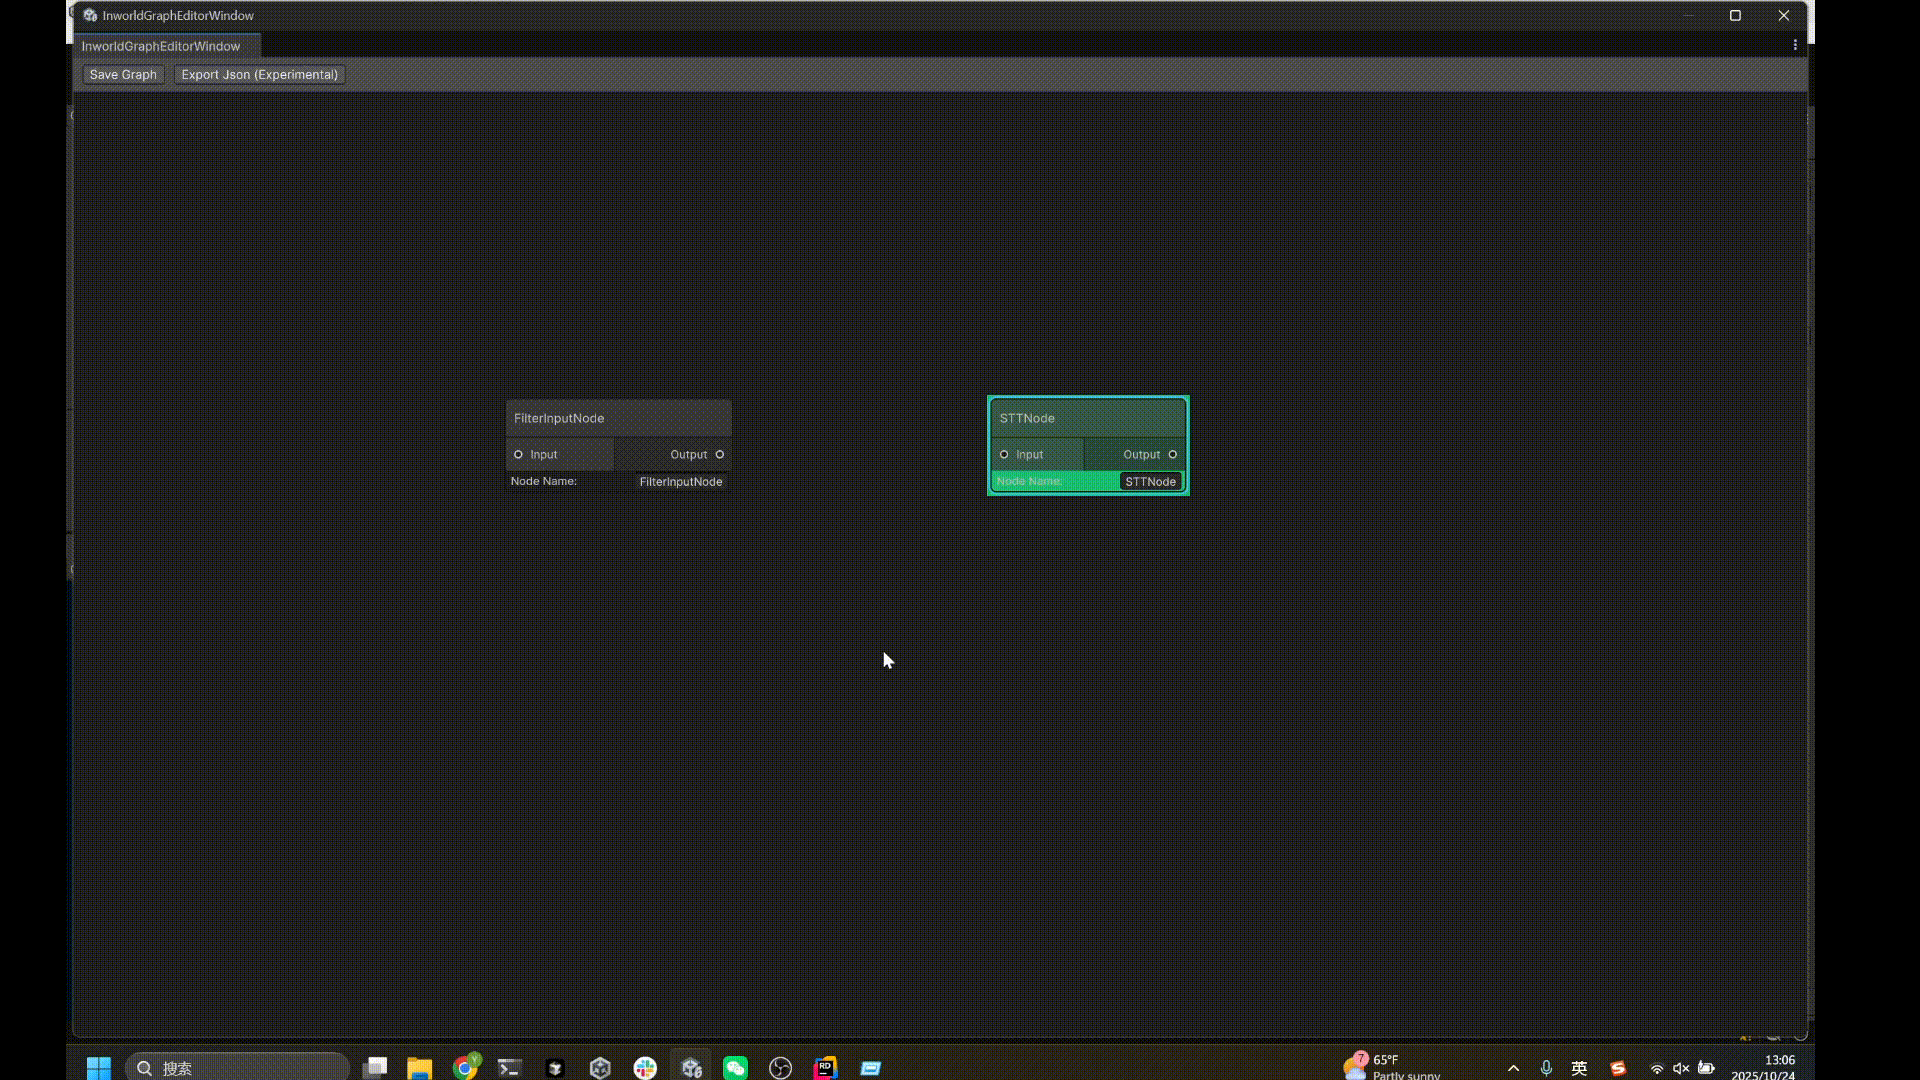Open WeChat from the taskbar
This screenshot has height=1080, width=1920.
(735, 1067)
